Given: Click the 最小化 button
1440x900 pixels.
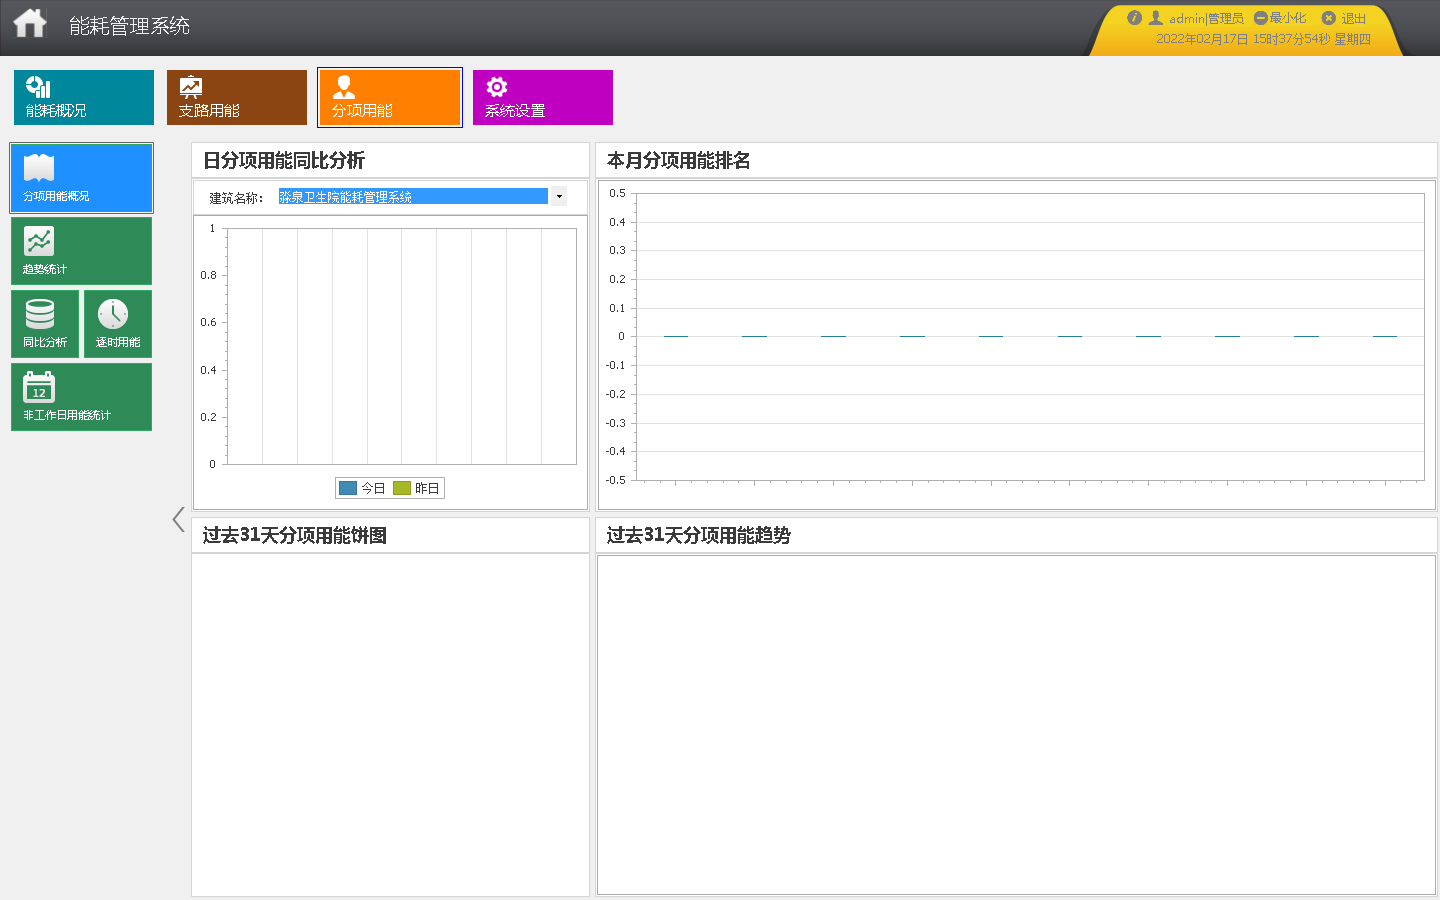Looking at the screenshot, I should coord(1280,18).
